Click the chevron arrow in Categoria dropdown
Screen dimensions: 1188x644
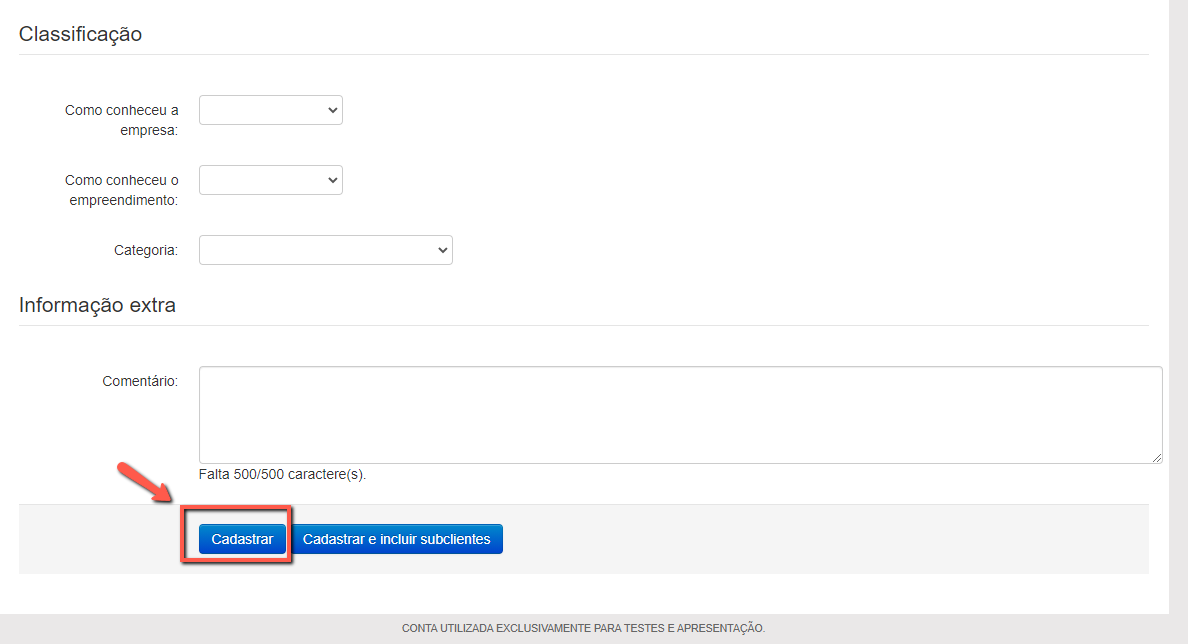443,250
